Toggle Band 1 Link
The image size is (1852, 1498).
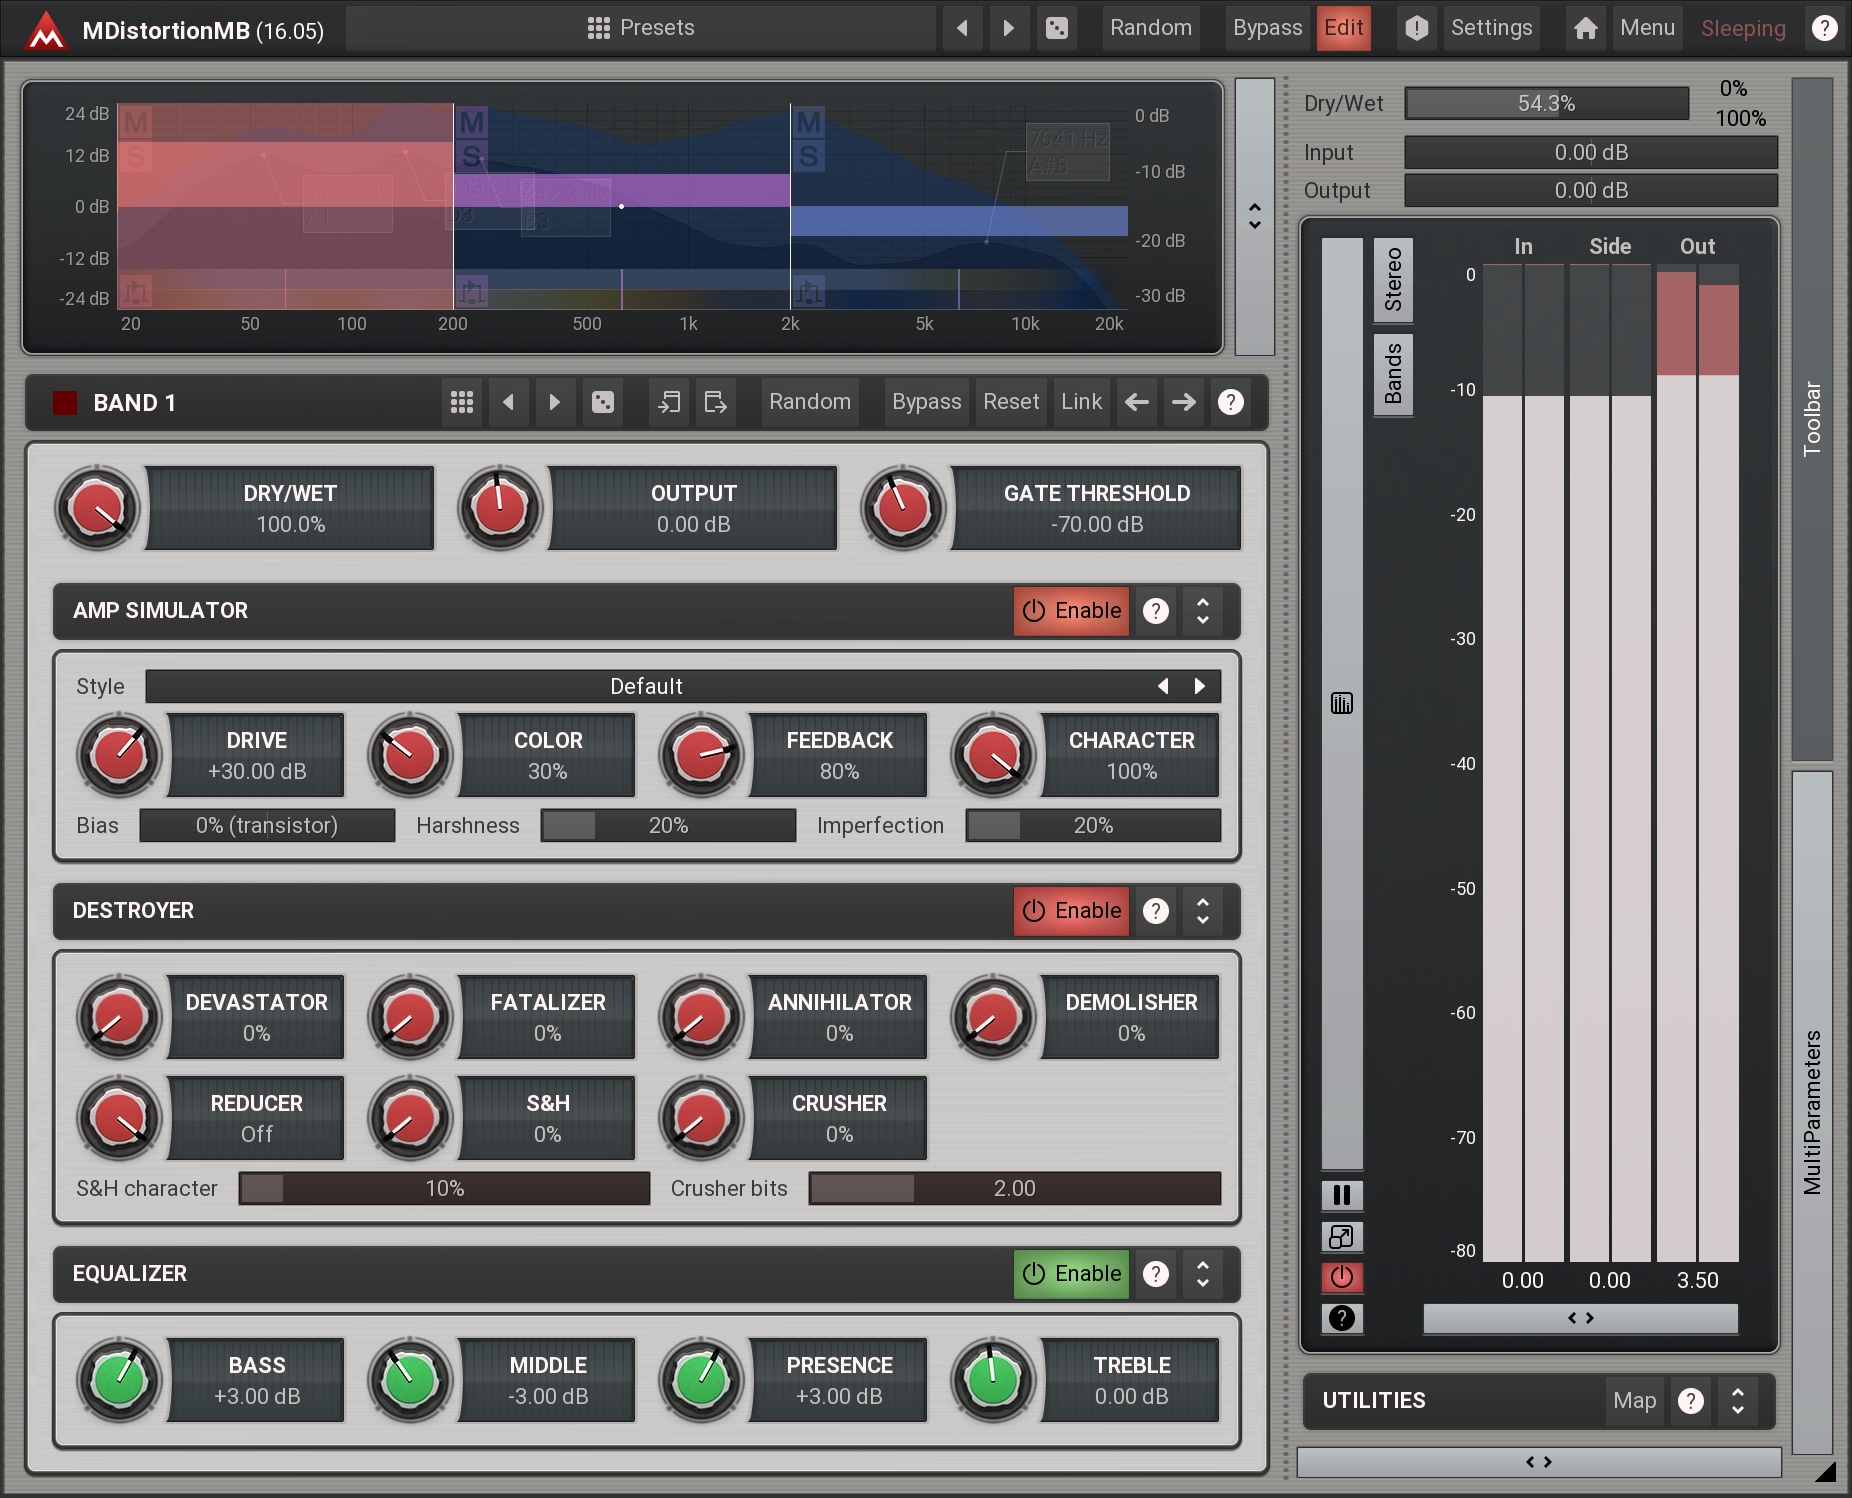1081,402
